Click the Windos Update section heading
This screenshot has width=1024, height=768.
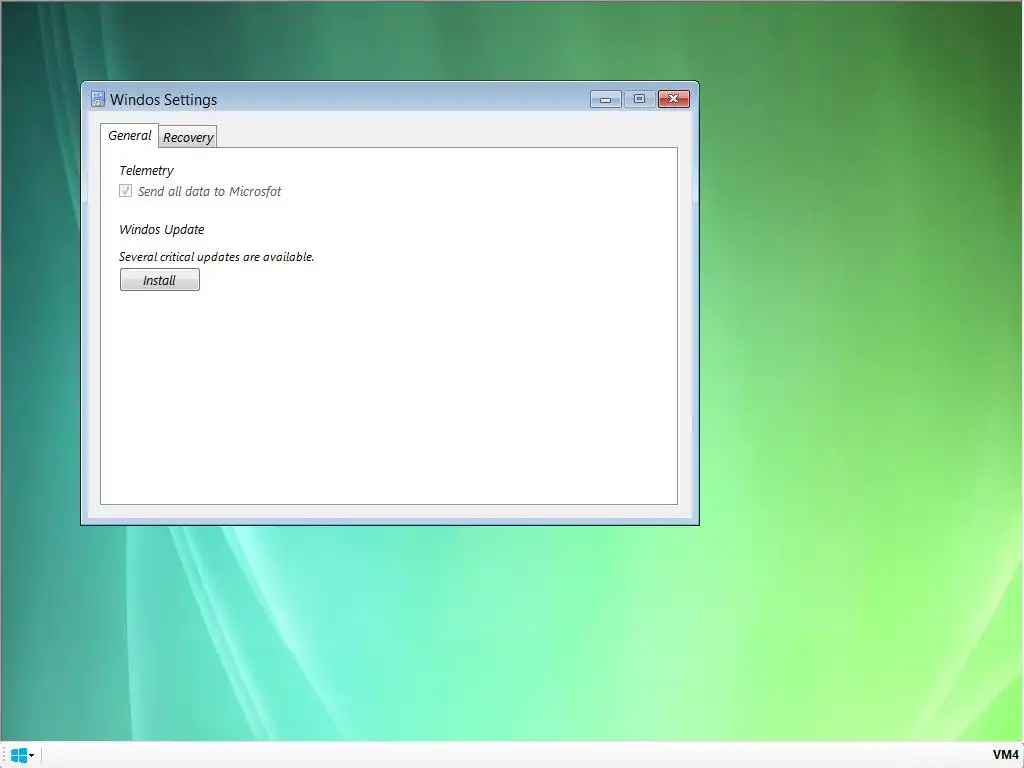tap(161, 229)
